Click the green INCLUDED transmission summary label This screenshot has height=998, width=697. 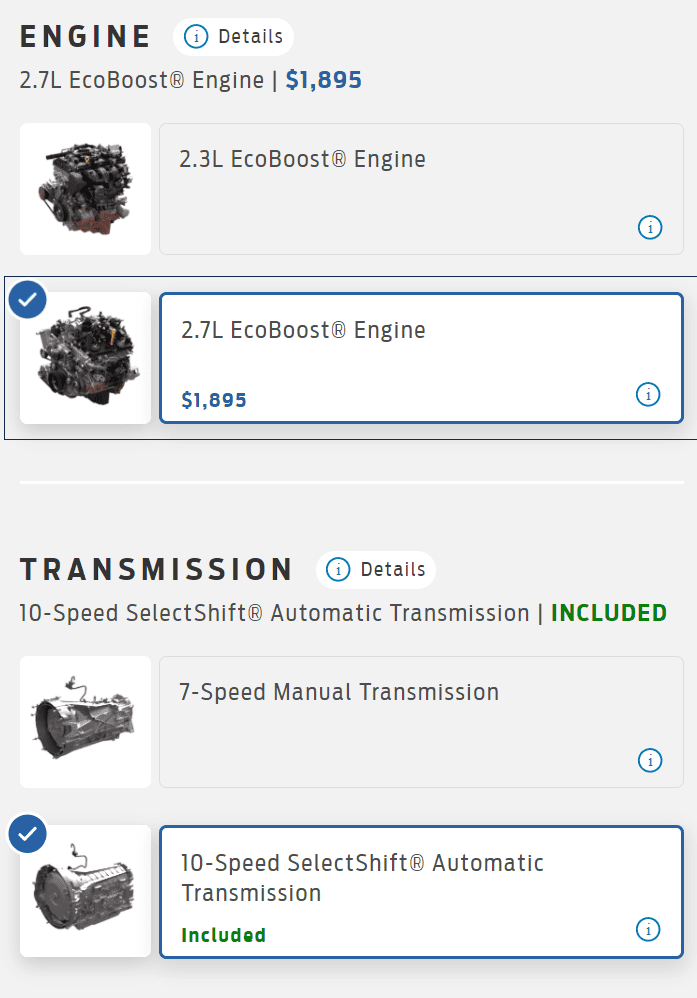pos(609,613)
